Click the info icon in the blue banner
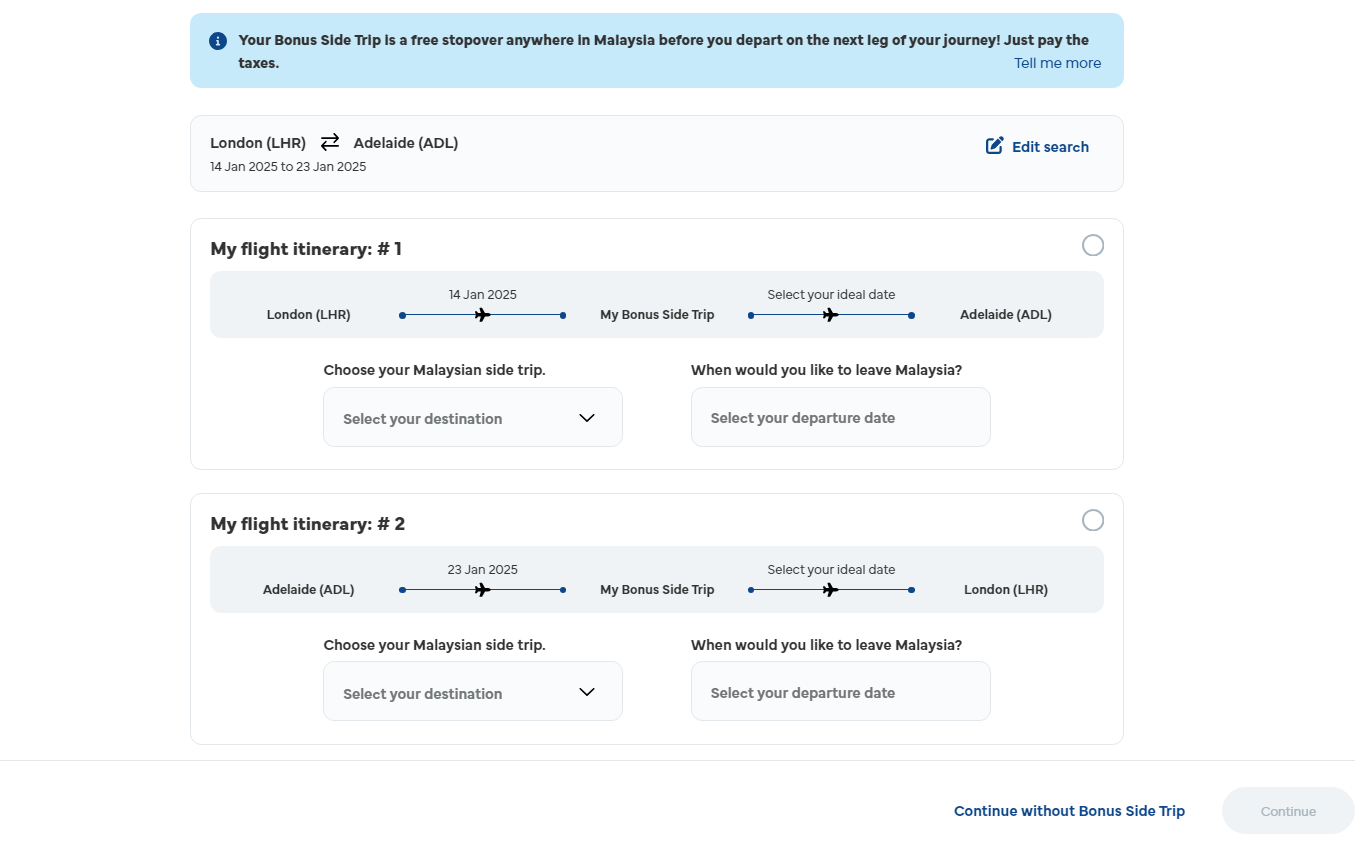 point(218,41)
